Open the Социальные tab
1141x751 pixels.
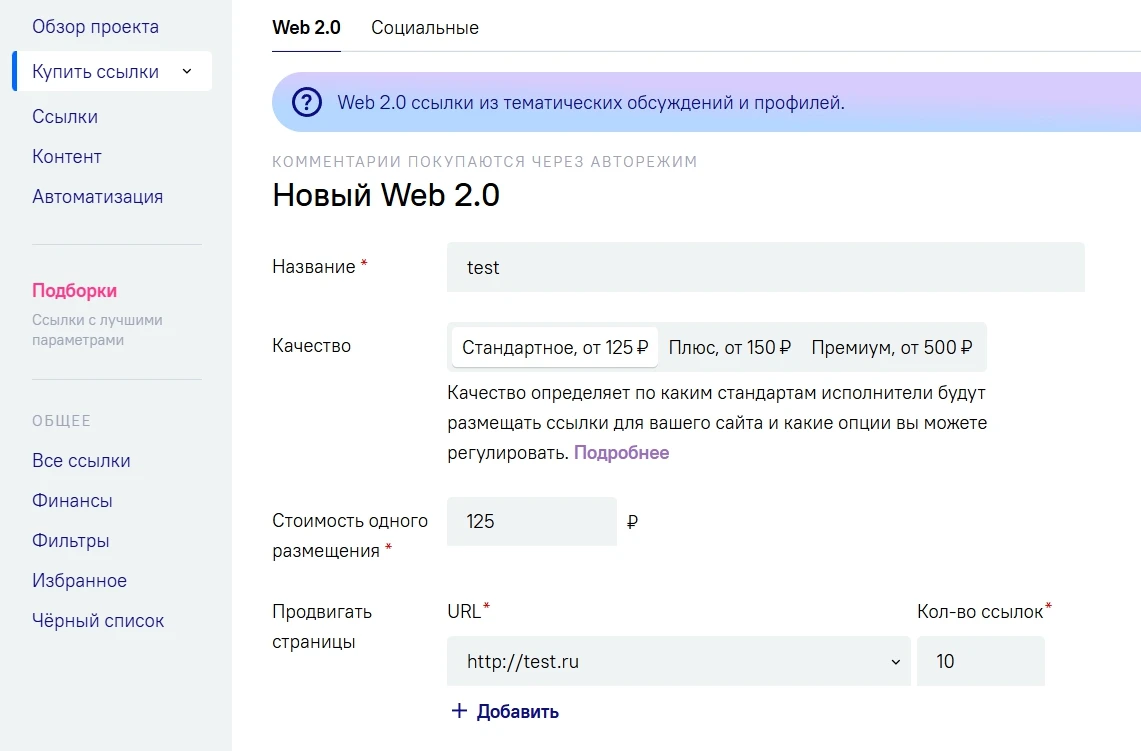[424, 28]
